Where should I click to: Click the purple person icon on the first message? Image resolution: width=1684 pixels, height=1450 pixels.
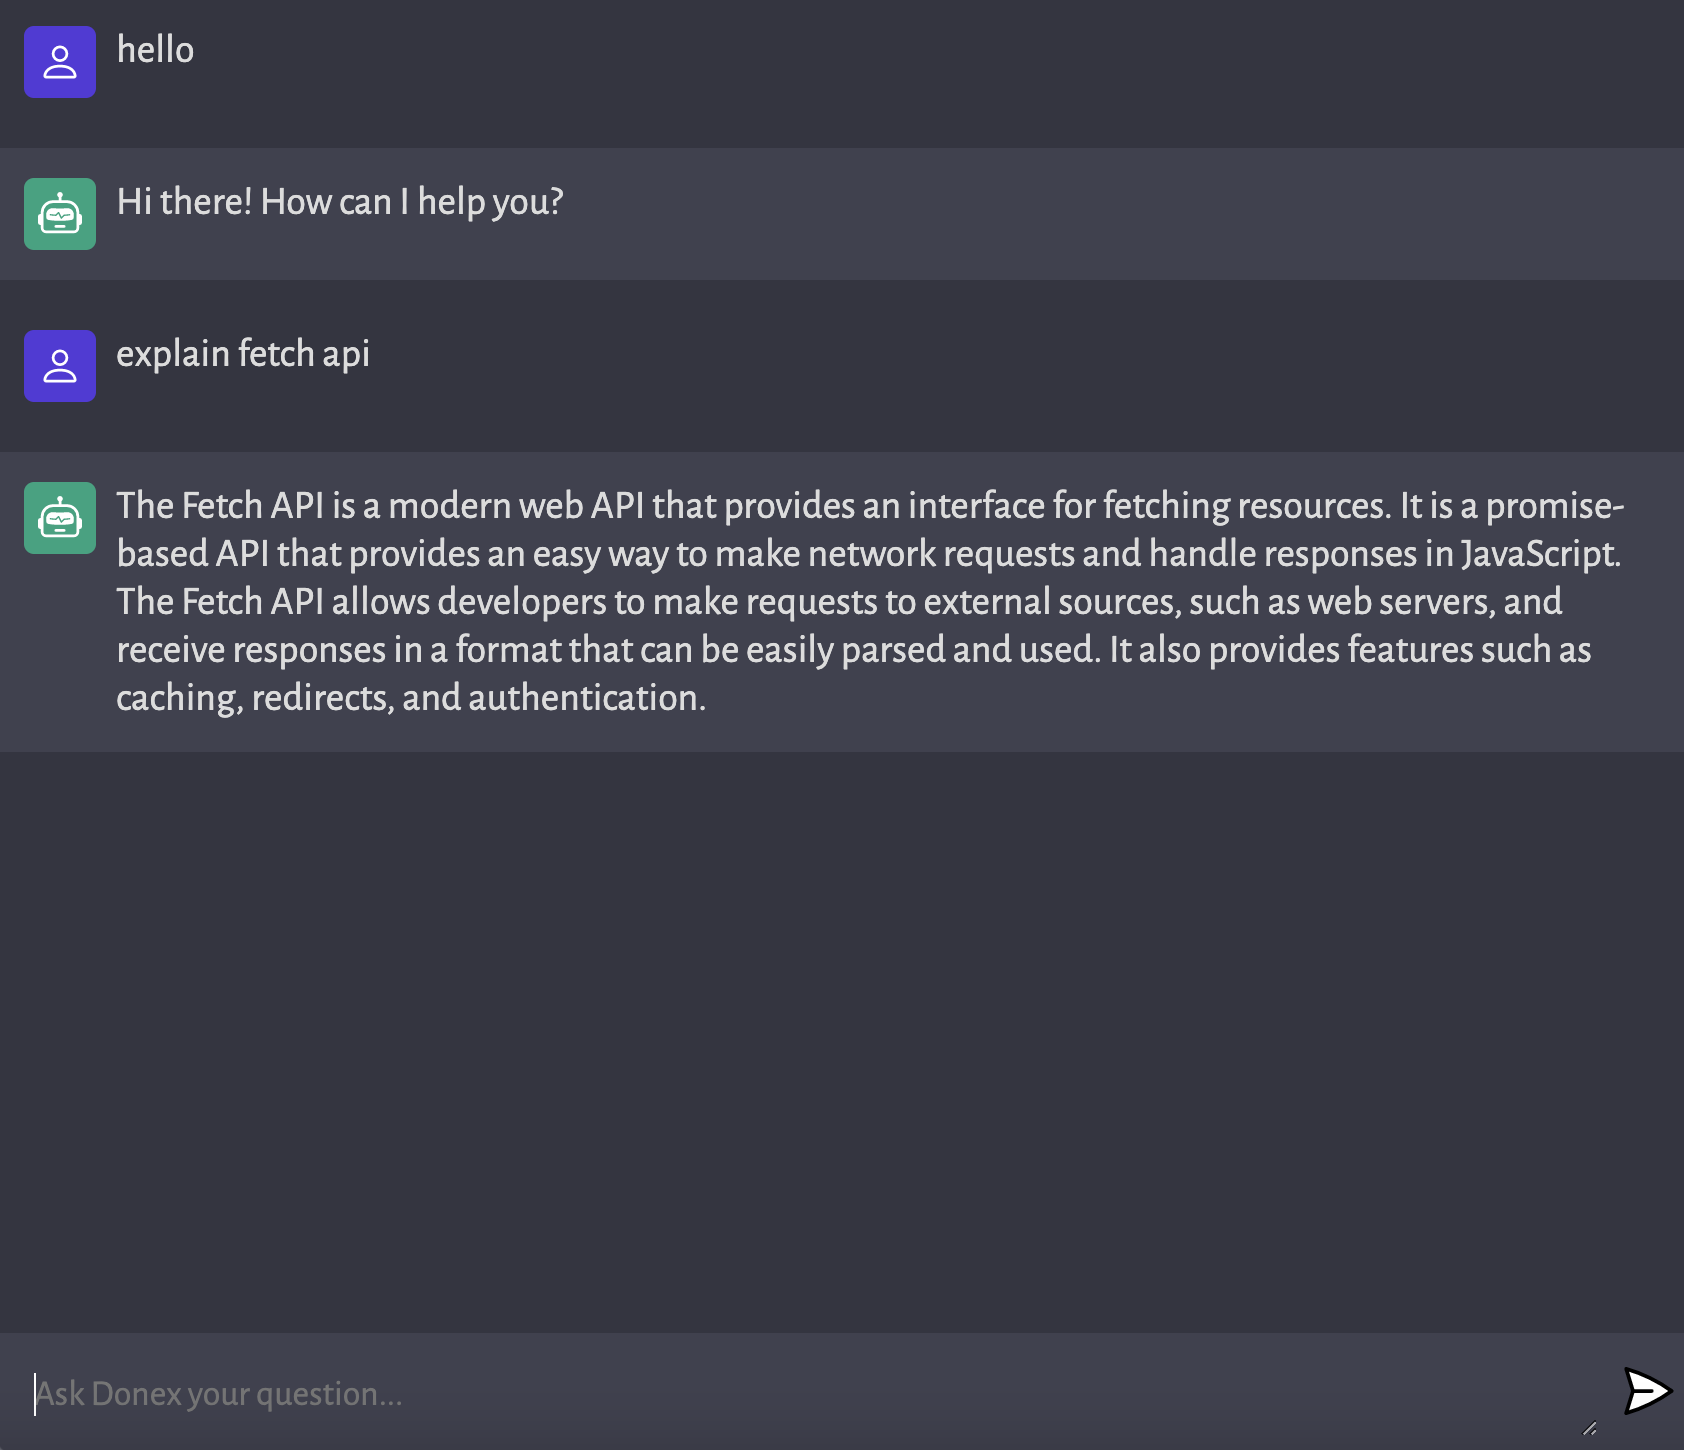coord(60,62)
